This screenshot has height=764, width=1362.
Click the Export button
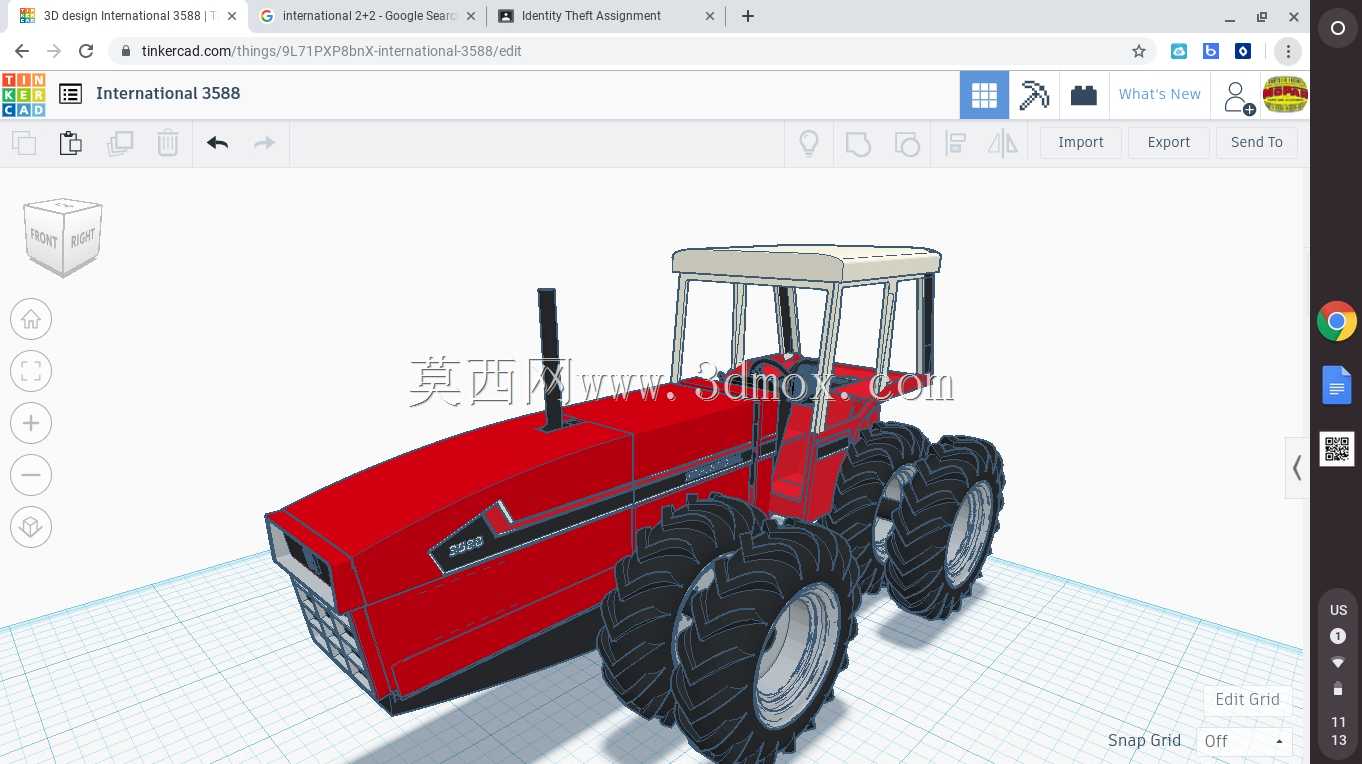coord(1169,142)
